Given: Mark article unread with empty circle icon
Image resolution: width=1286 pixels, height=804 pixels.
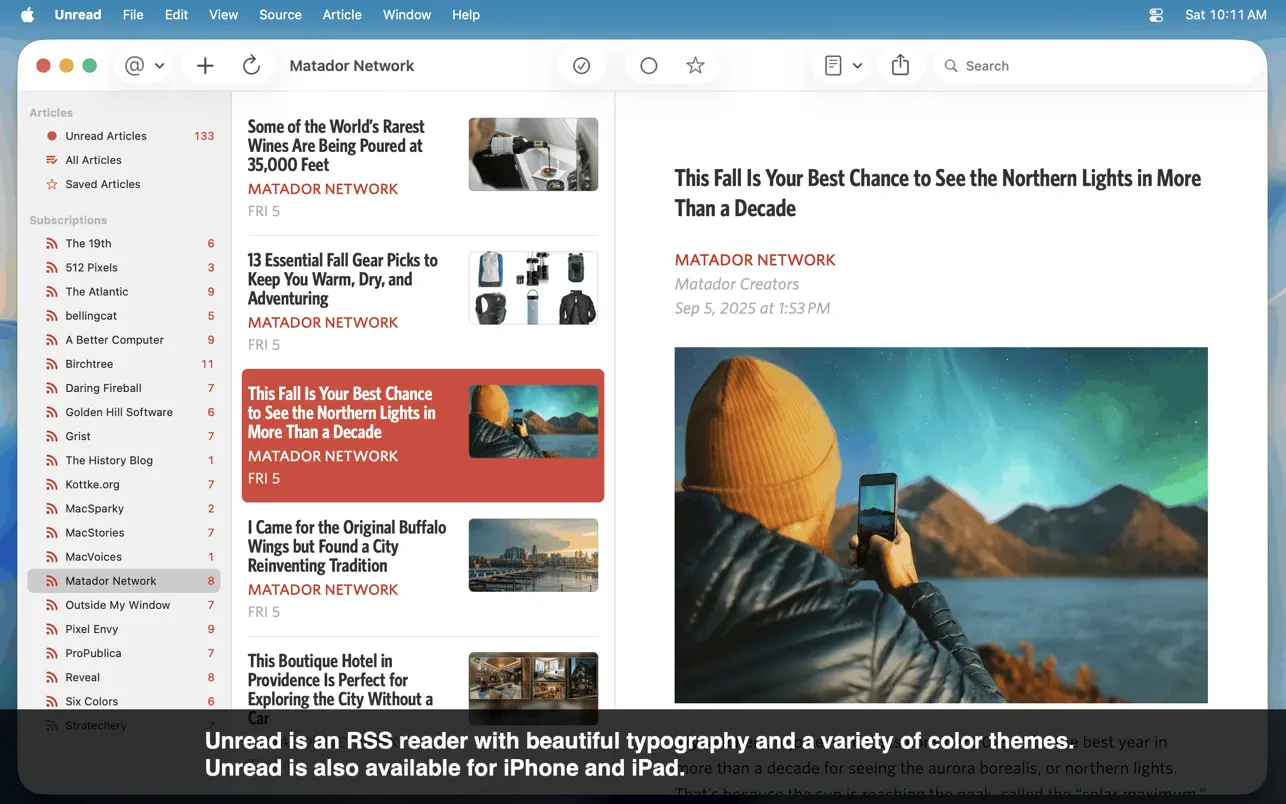Looking at the screenshot, I should [649, 66].
